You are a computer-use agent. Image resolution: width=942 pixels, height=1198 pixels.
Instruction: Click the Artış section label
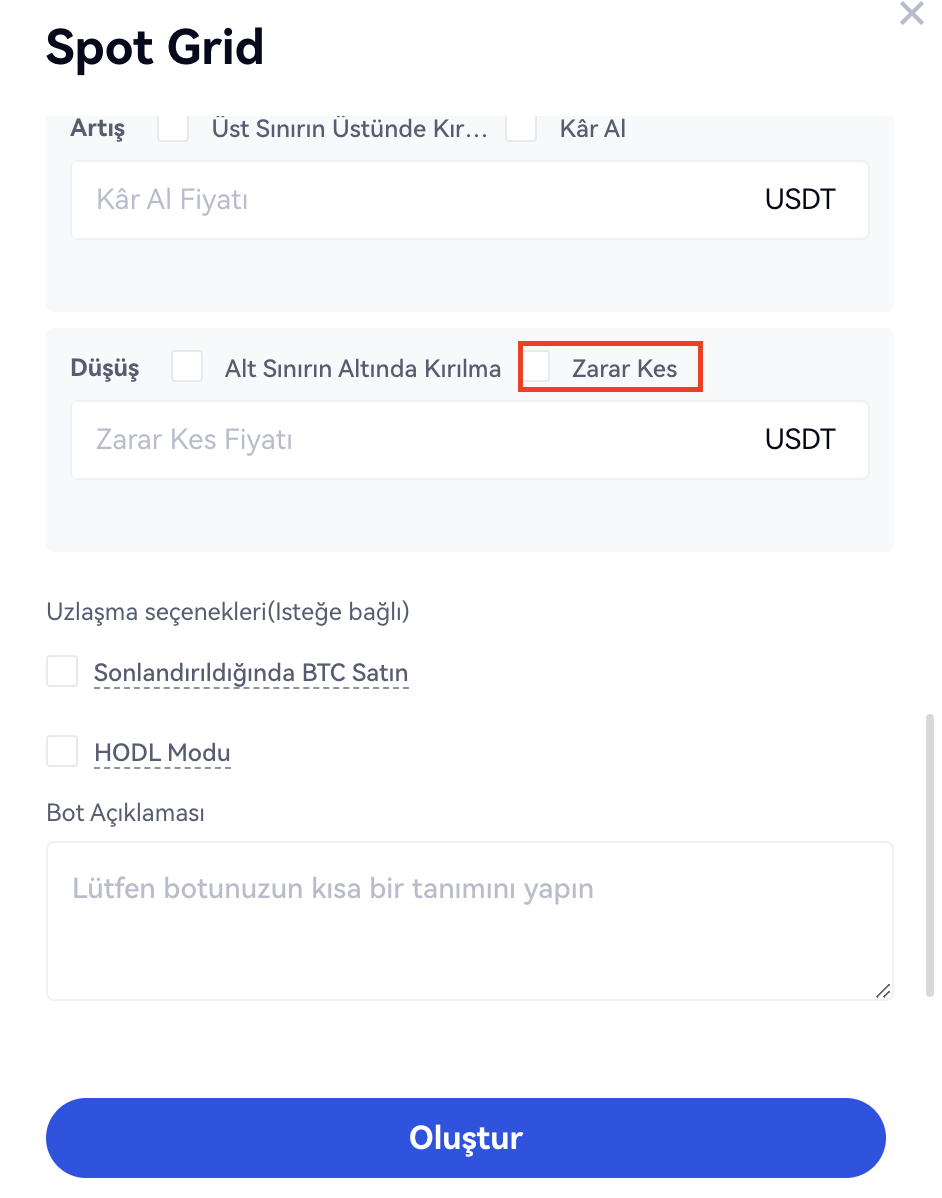pyautogui.click(x=98, y=129)
